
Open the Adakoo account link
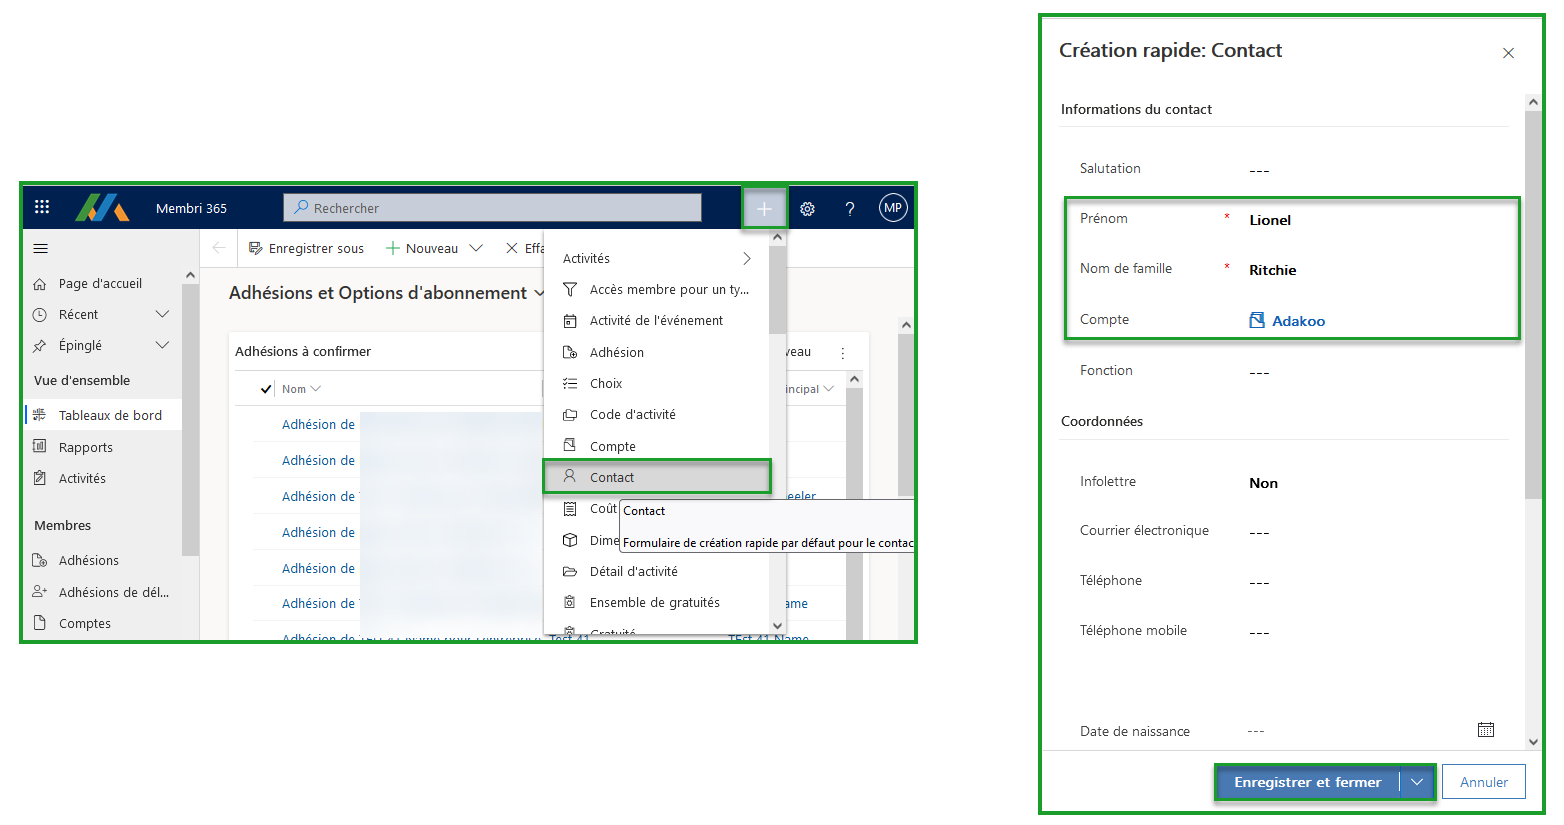point(1298,321)
